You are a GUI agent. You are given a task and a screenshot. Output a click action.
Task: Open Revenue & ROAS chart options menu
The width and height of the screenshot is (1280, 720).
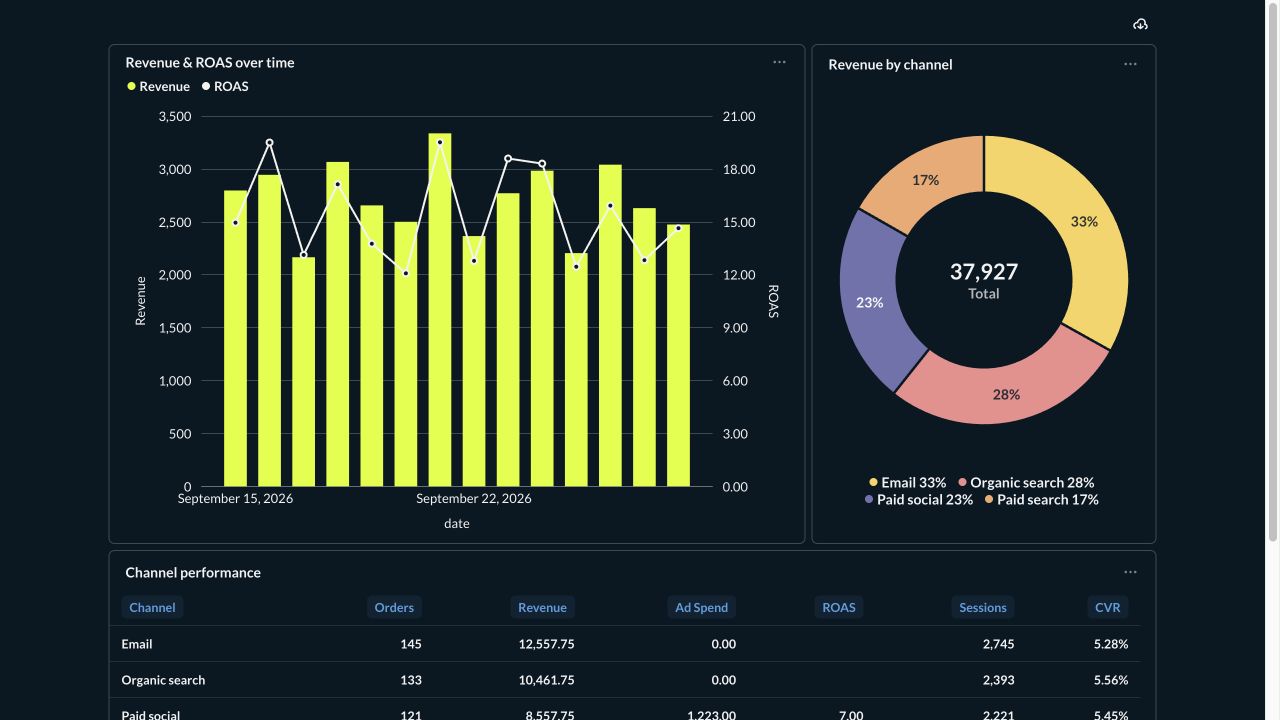point(779,62)
